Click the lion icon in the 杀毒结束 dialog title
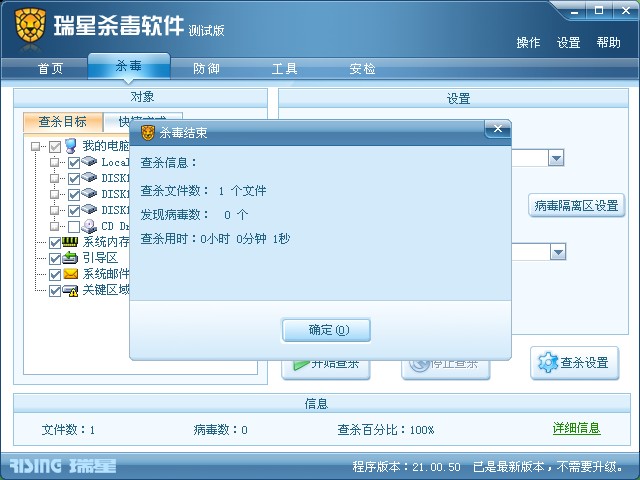Viewport: 640px width, 480px height. click(x=148, y=133)
